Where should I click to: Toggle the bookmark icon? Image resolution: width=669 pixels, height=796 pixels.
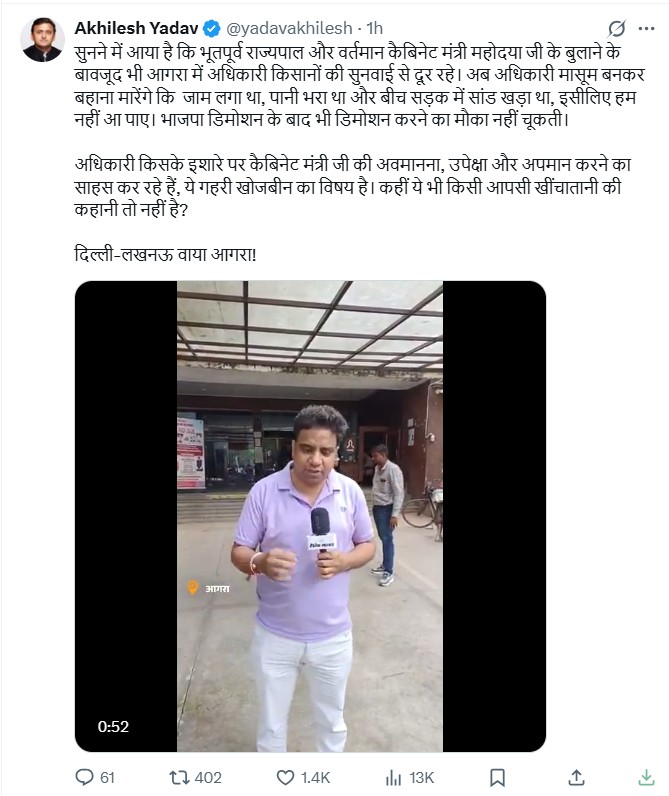coord(497,777)
